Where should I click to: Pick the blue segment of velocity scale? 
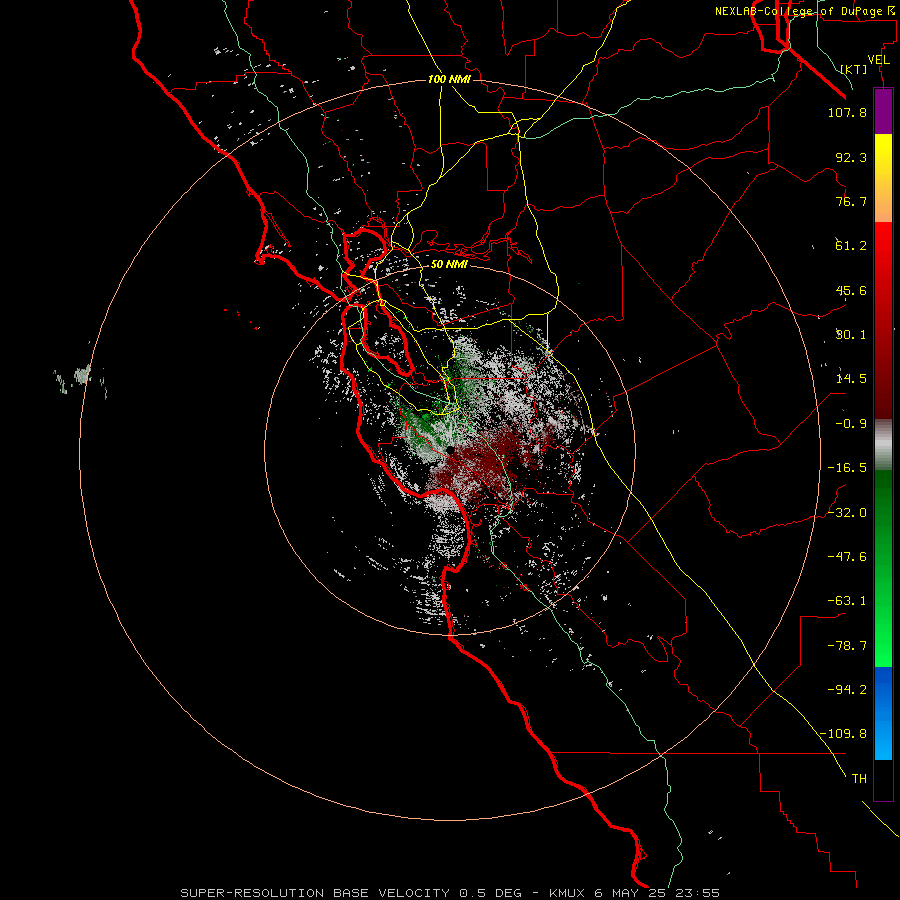(x=883, y=713)
